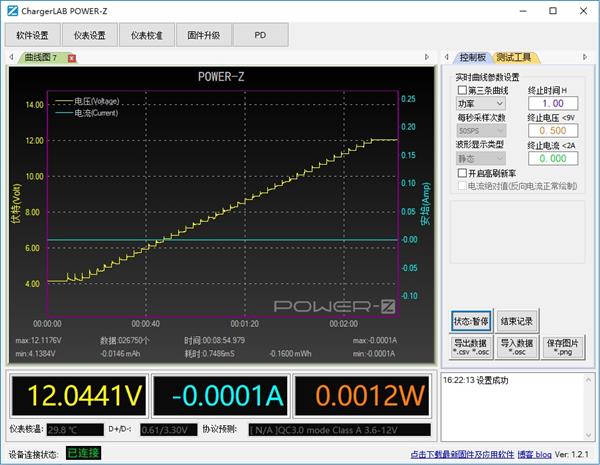Click 保存图片 png button

(562, 347)
